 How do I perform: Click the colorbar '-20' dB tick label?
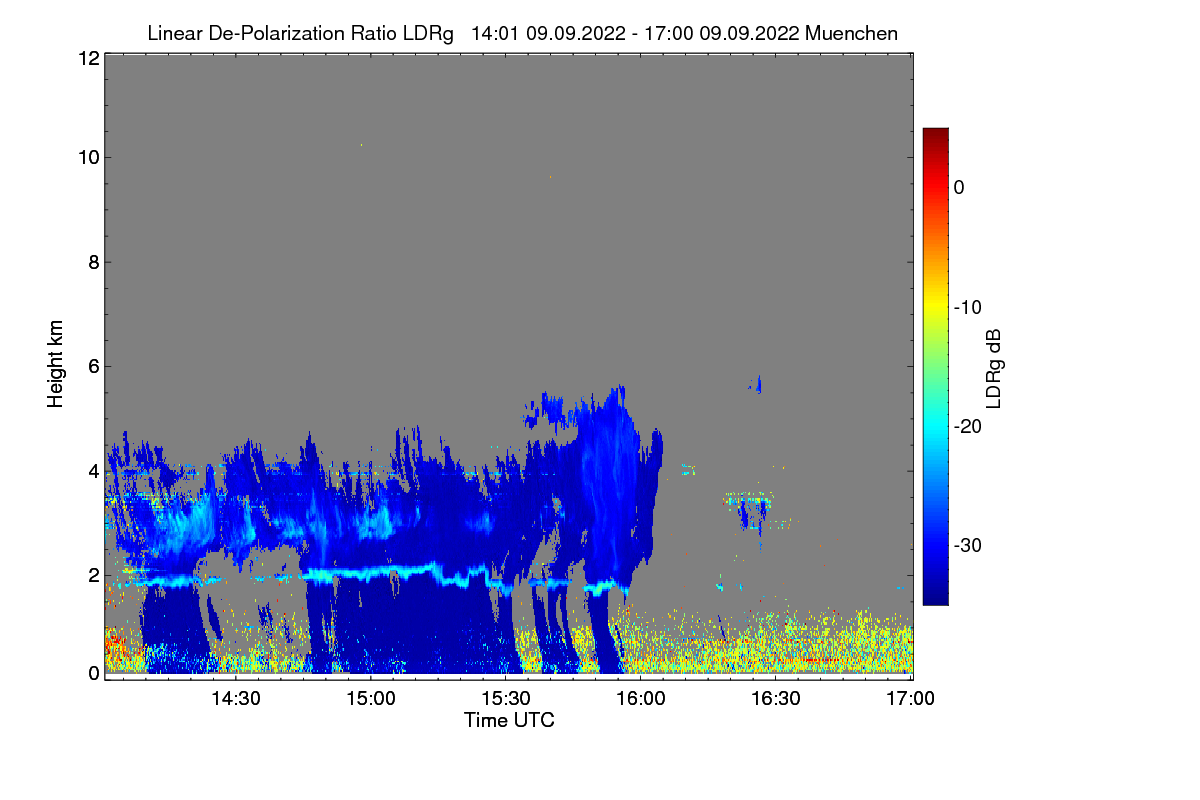tap(967, 427)
